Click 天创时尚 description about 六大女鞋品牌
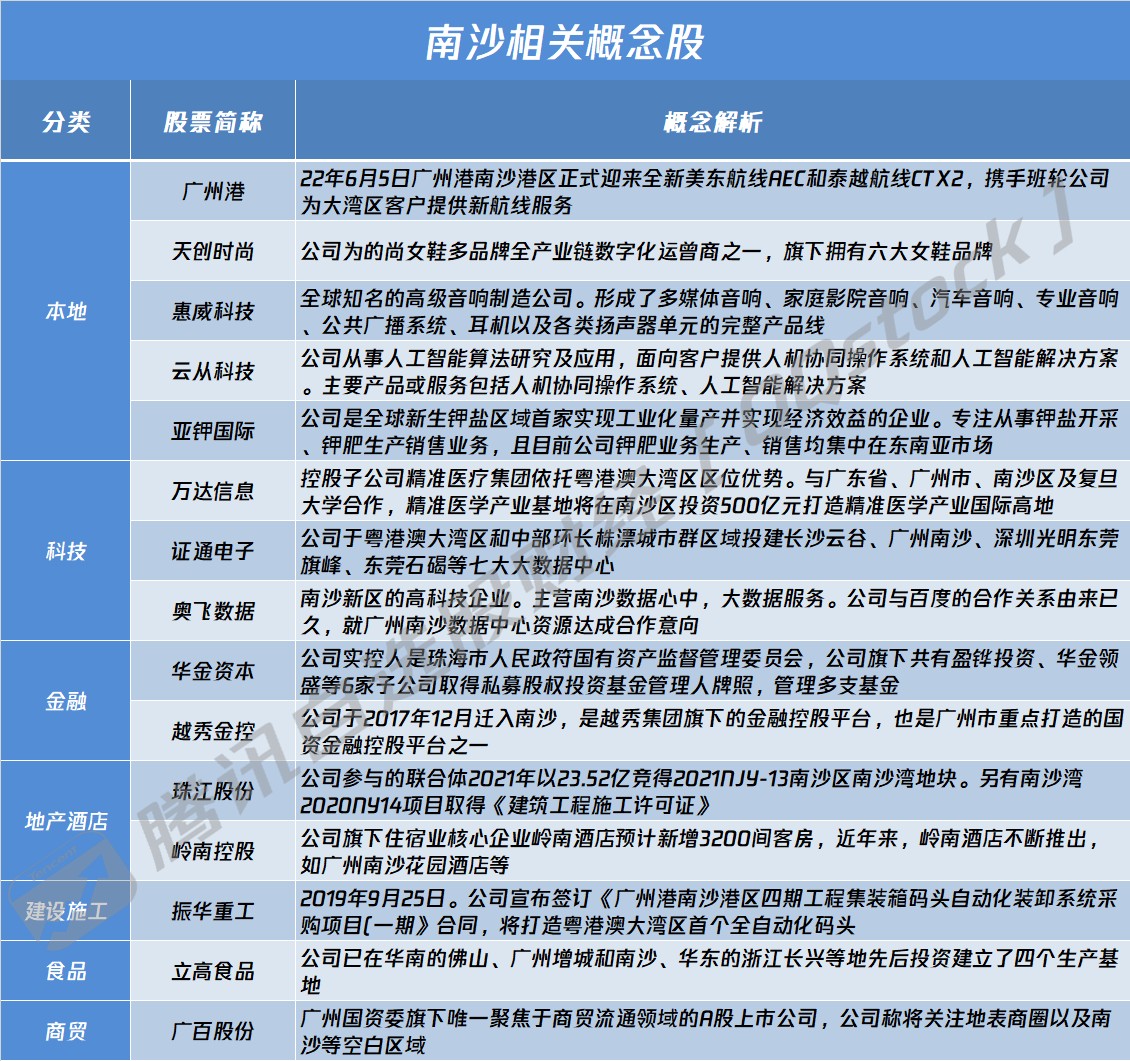Viewport: 1130px width, 1061px height. point(646,251)
